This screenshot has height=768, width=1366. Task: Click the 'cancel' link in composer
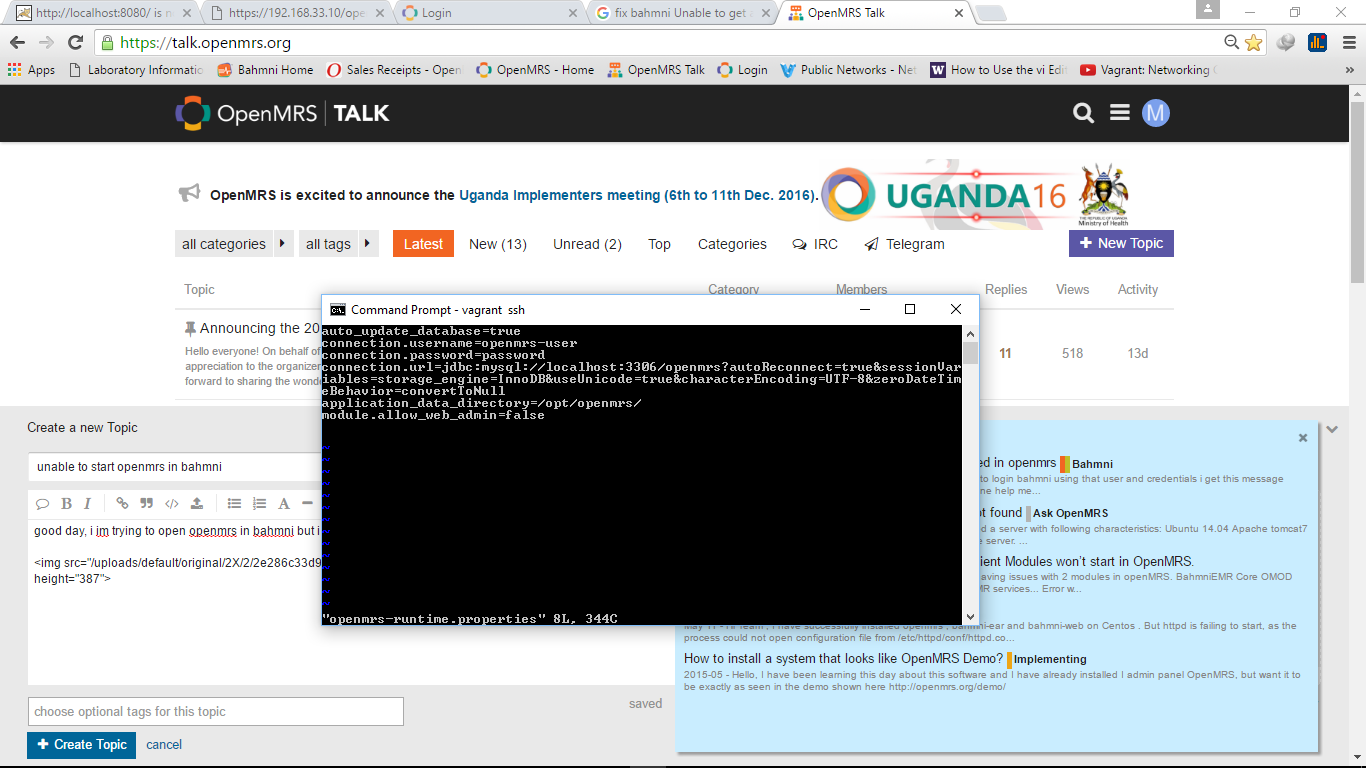tap(164, 745)
